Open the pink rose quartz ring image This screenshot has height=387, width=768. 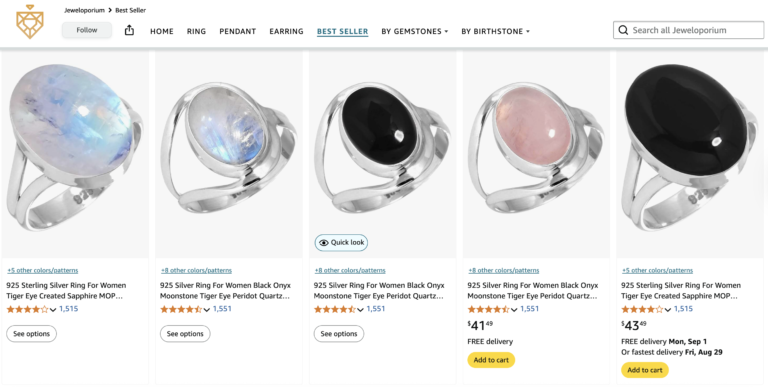click(536, 154)
